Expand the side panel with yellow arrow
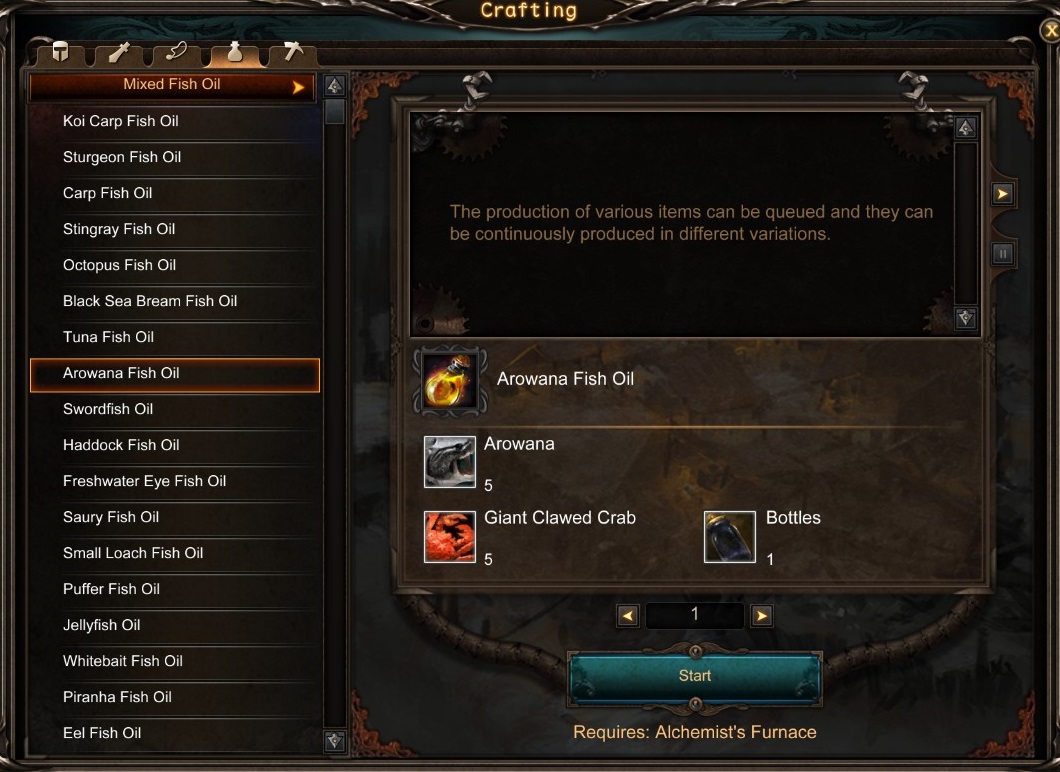This screenshot has height=772, width=1060. (x=1003, y=194)
